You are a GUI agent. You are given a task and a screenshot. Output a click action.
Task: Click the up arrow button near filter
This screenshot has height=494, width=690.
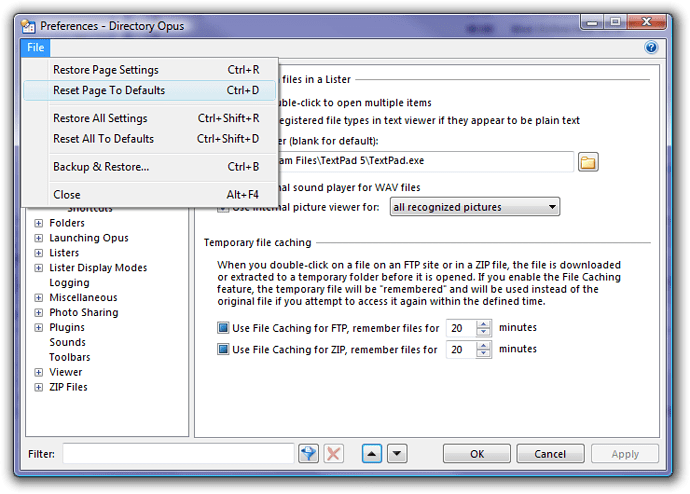tap(371, 453)
